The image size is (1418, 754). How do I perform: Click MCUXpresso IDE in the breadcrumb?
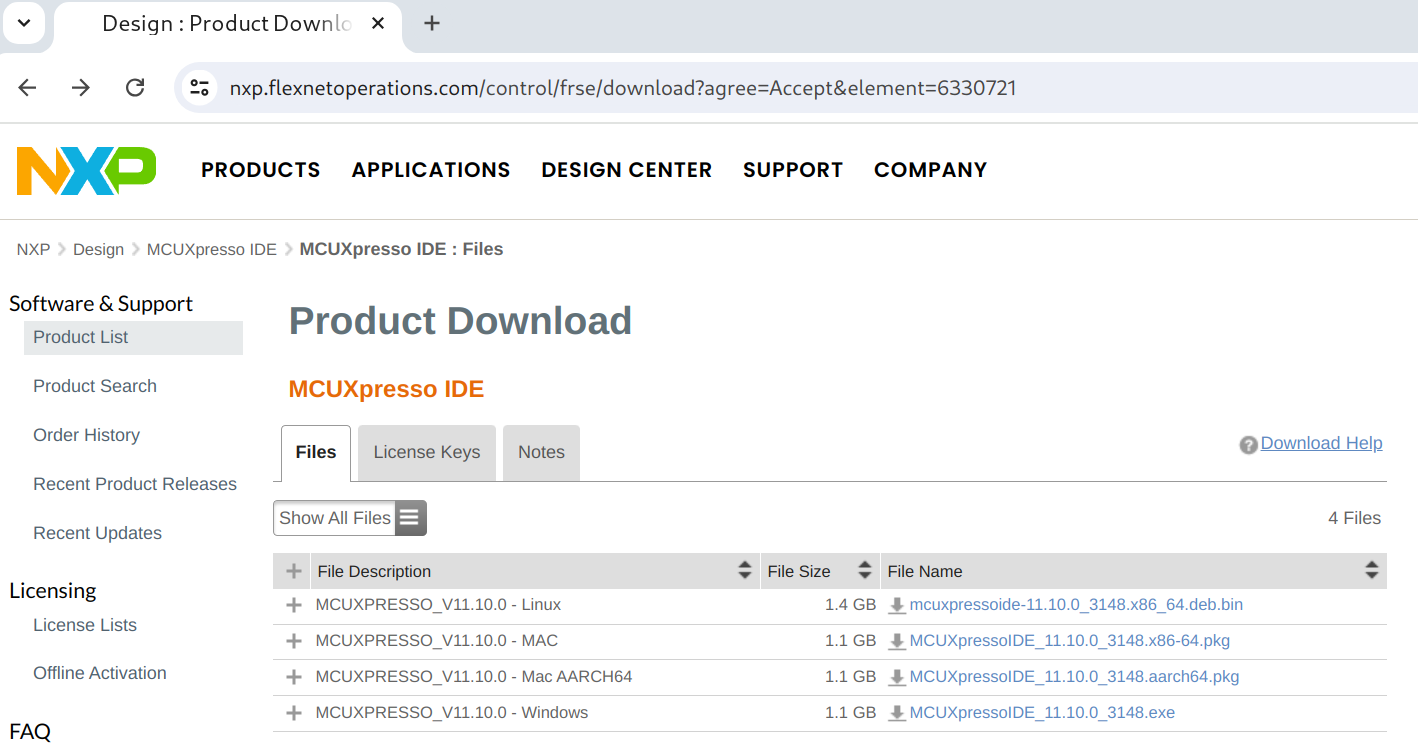coord(212,249)
